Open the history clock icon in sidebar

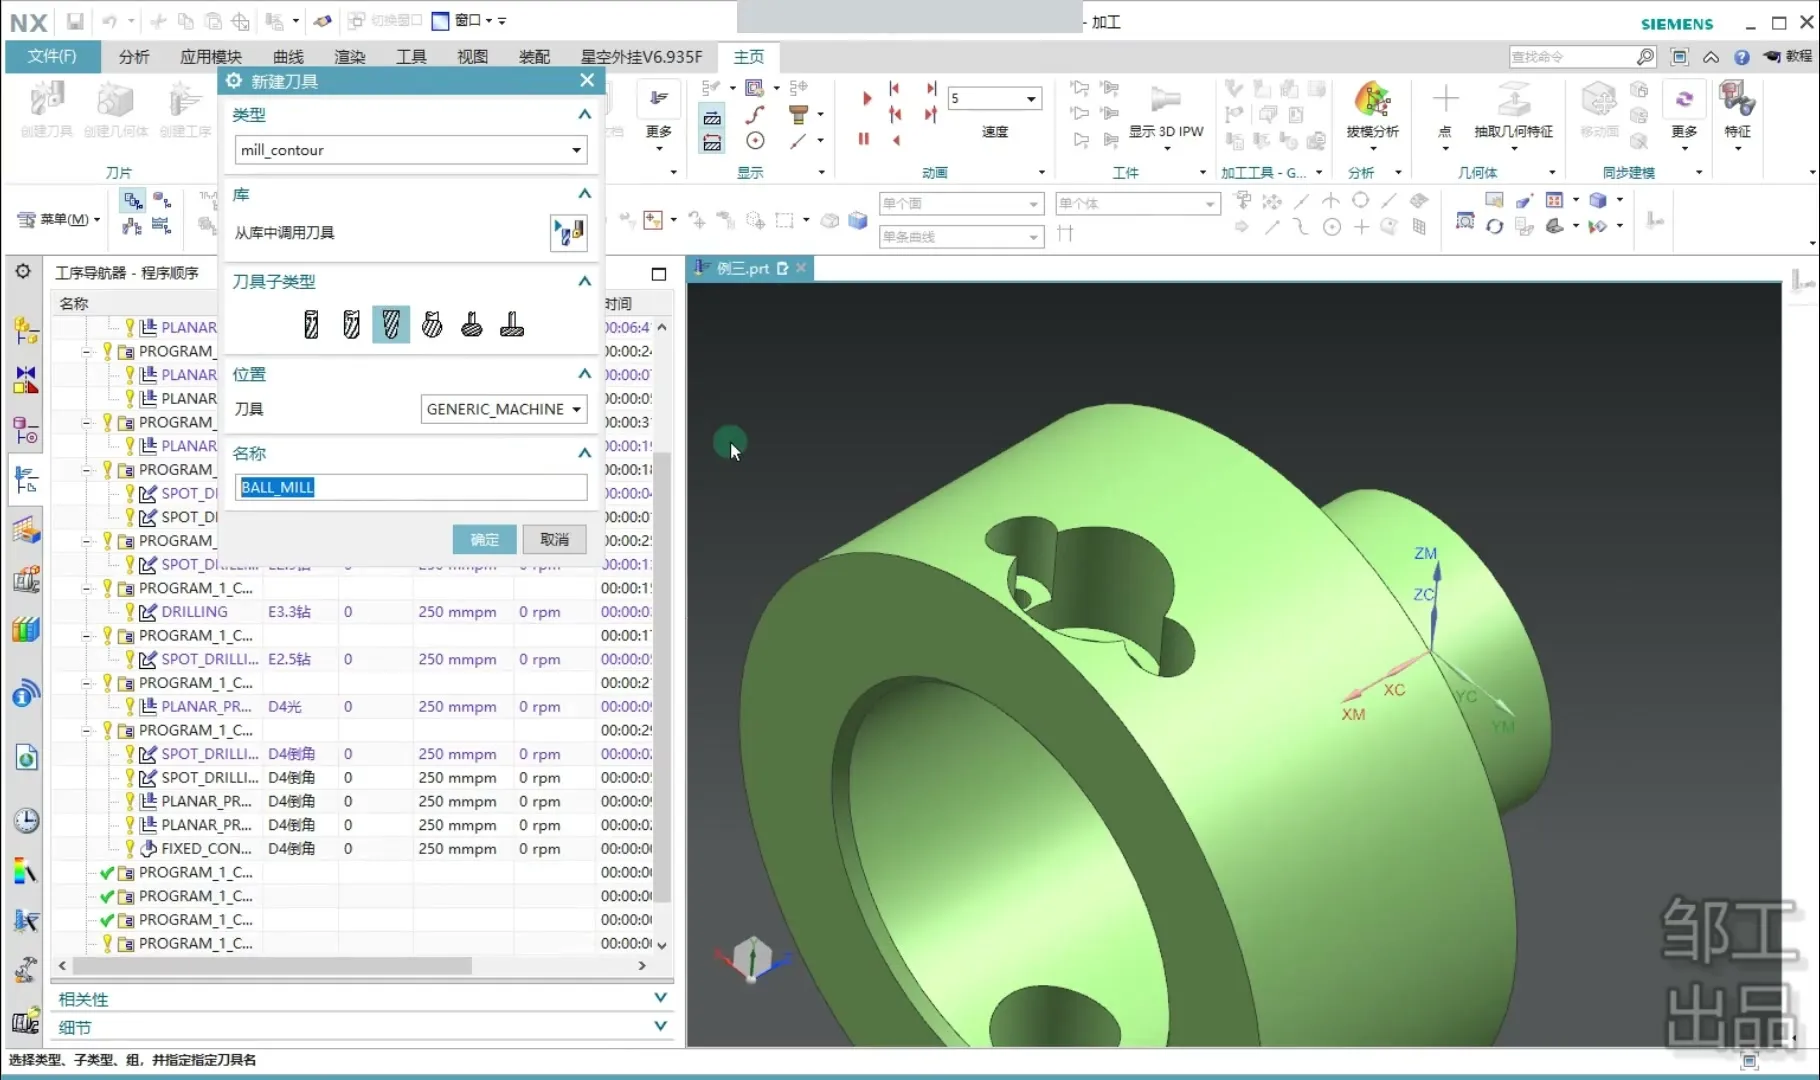tap(26, 821)
